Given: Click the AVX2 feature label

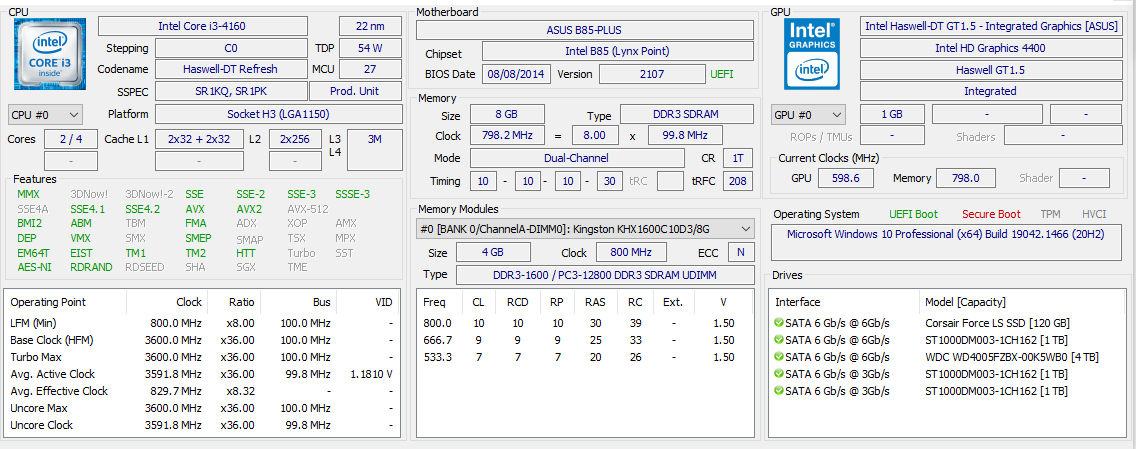Looking at the screenshot, I should pyautogui.click(x=249, y=209).
